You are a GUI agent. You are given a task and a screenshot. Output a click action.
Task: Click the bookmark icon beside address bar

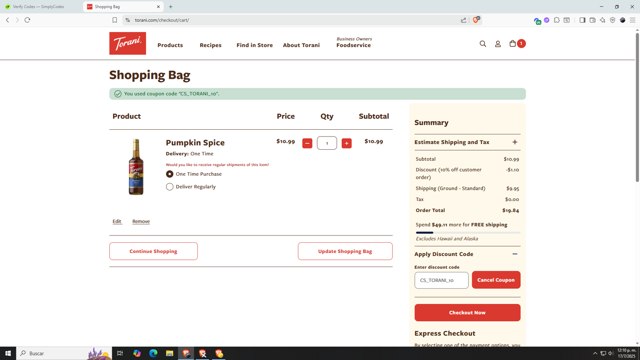[x=115, y=20]
